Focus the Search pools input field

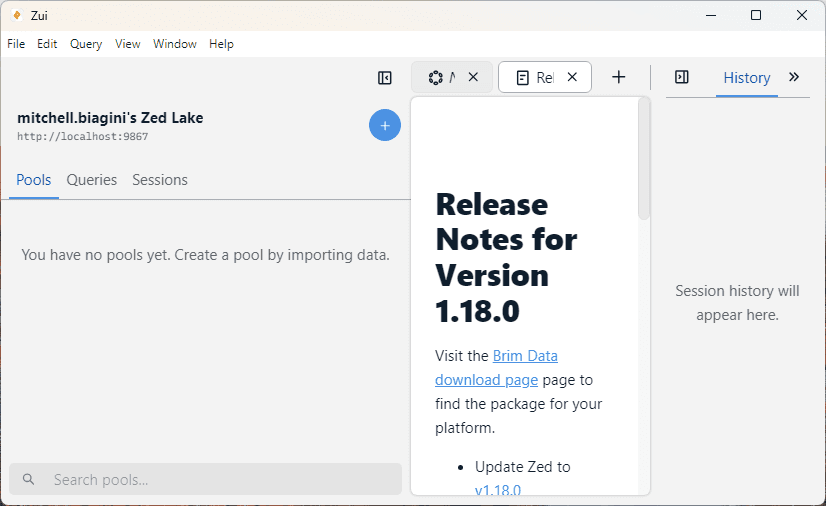pos(205,479)
